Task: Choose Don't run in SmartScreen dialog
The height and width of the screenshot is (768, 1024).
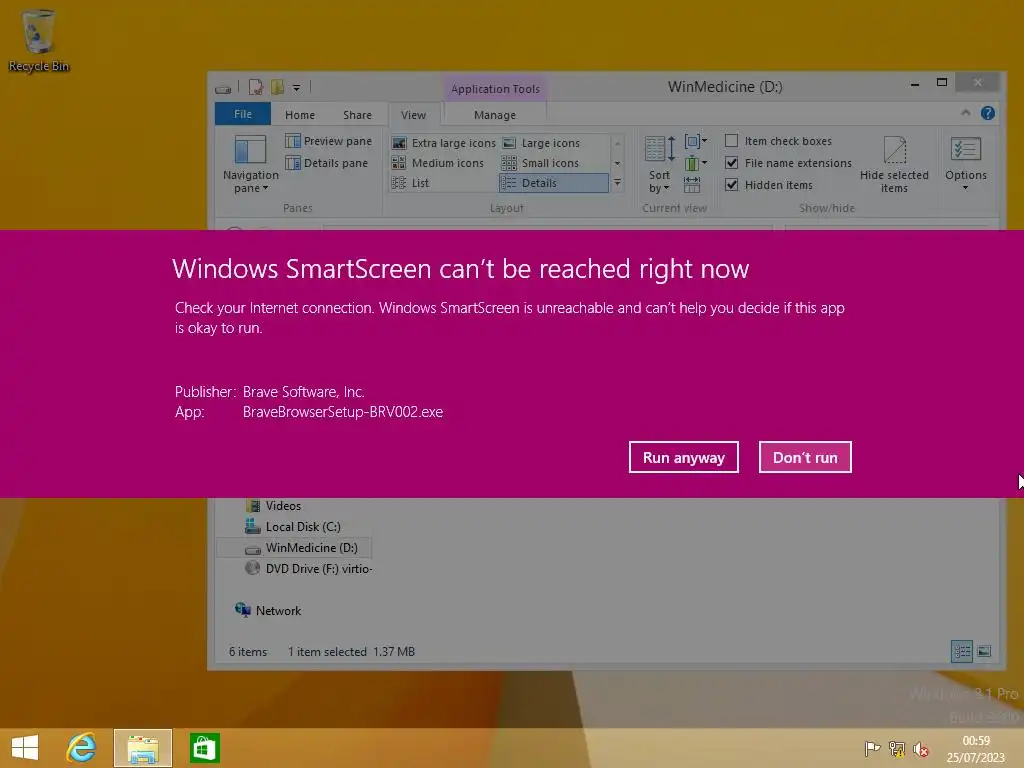Action: (805, 457)
